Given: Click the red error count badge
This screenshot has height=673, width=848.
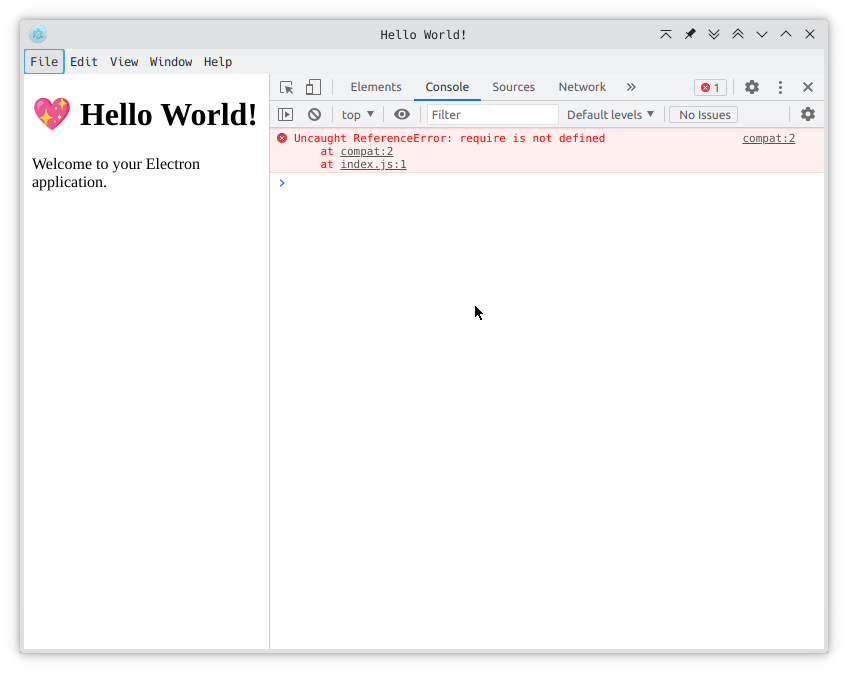Looking at the screenshot, I should (x=710, y=87).
